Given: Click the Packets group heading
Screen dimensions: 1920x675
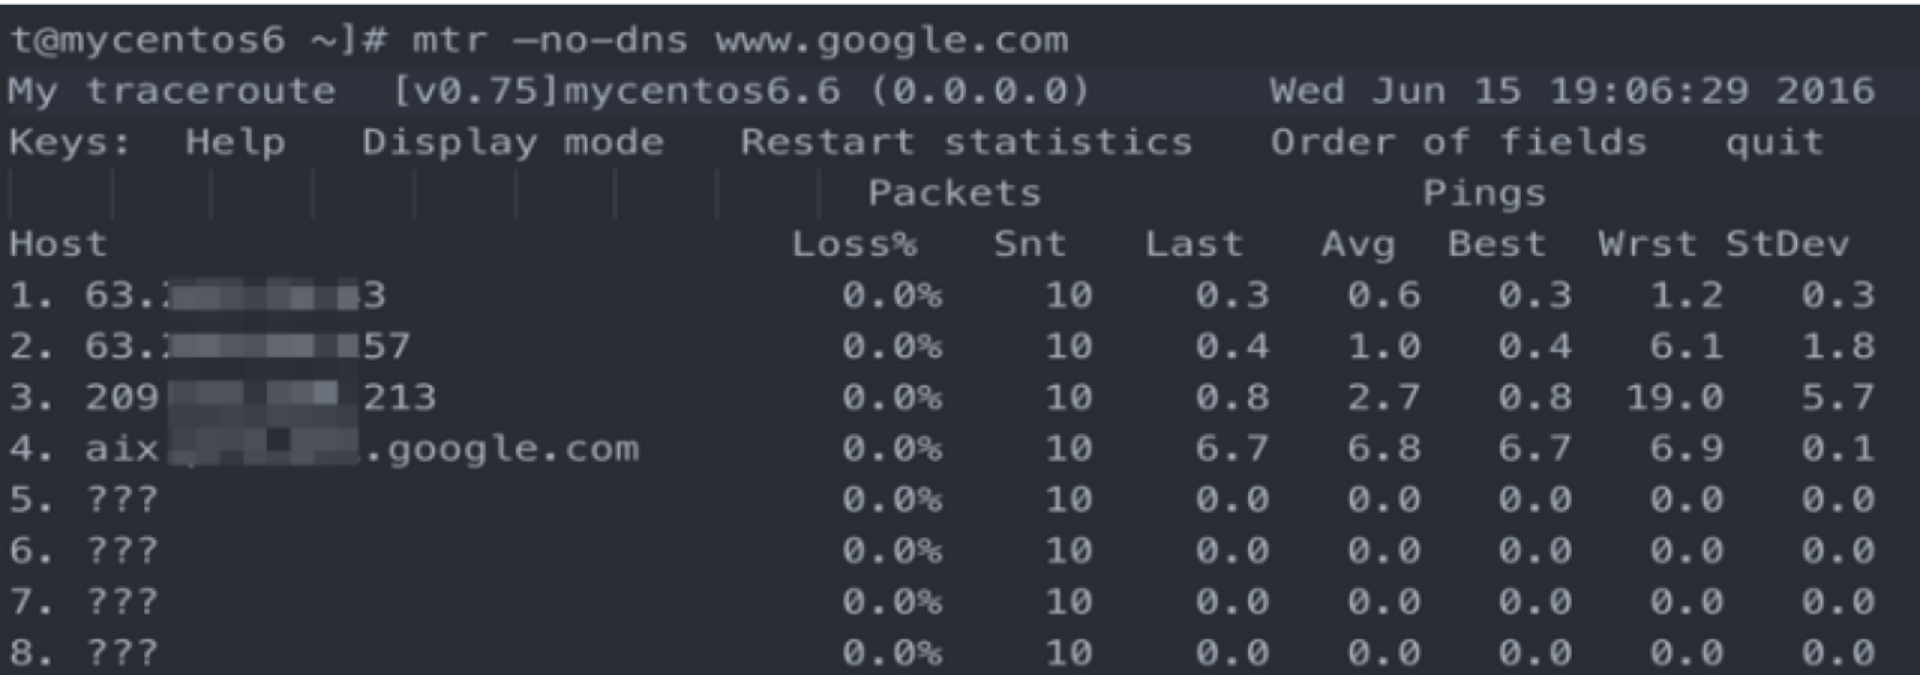Looking at the screenshot, I should pos(954,193).
